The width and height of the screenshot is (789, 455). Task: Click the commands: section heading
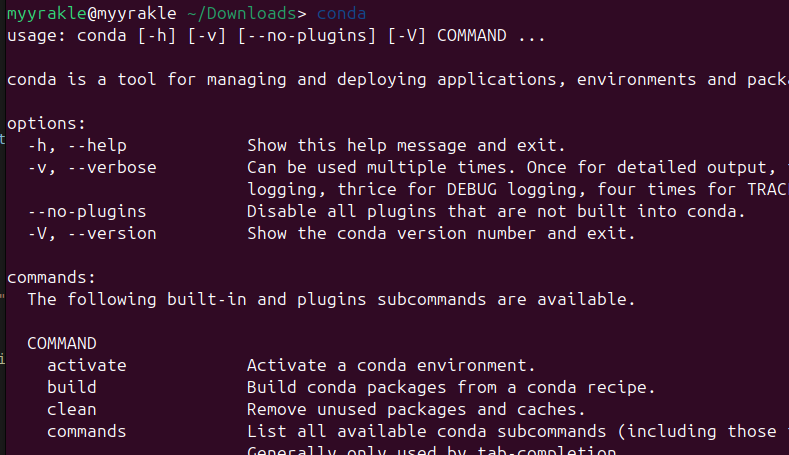(x=51, y=277)
